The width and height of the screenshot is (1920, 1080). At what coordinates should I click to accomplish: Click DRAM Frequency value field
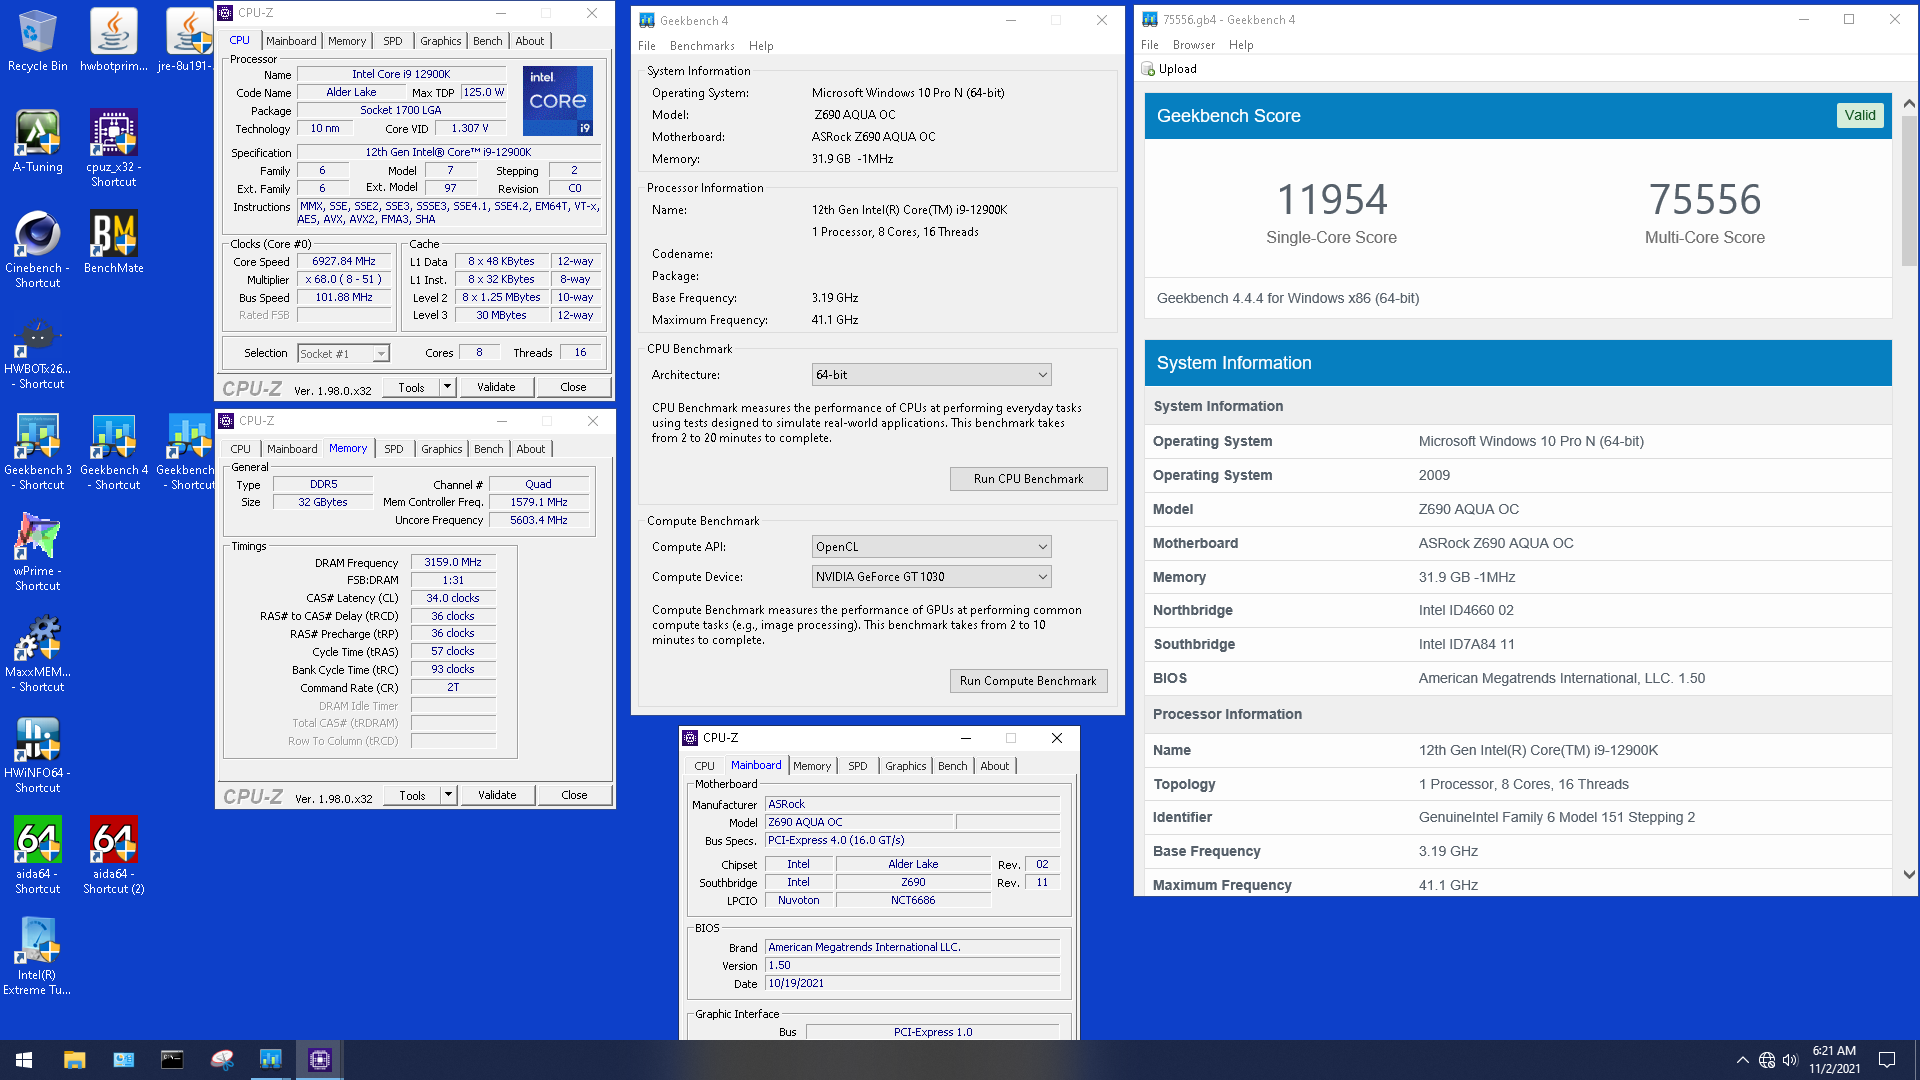(x=453, y=562)
